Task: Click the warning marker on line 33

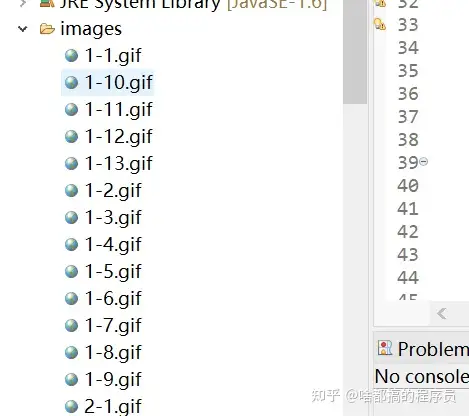Action: pyautogui.click(x=380, y=24)
